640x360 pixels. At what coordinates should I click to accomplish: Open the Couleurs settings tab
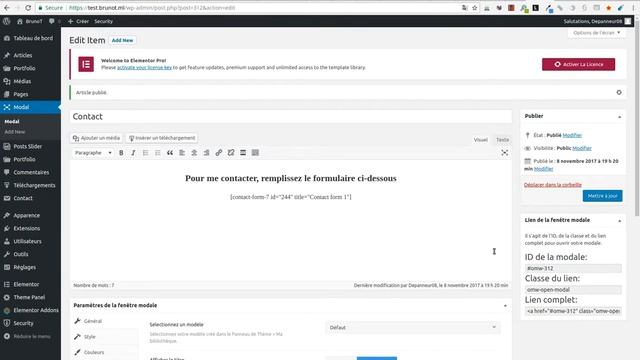[x=93, y=352]
